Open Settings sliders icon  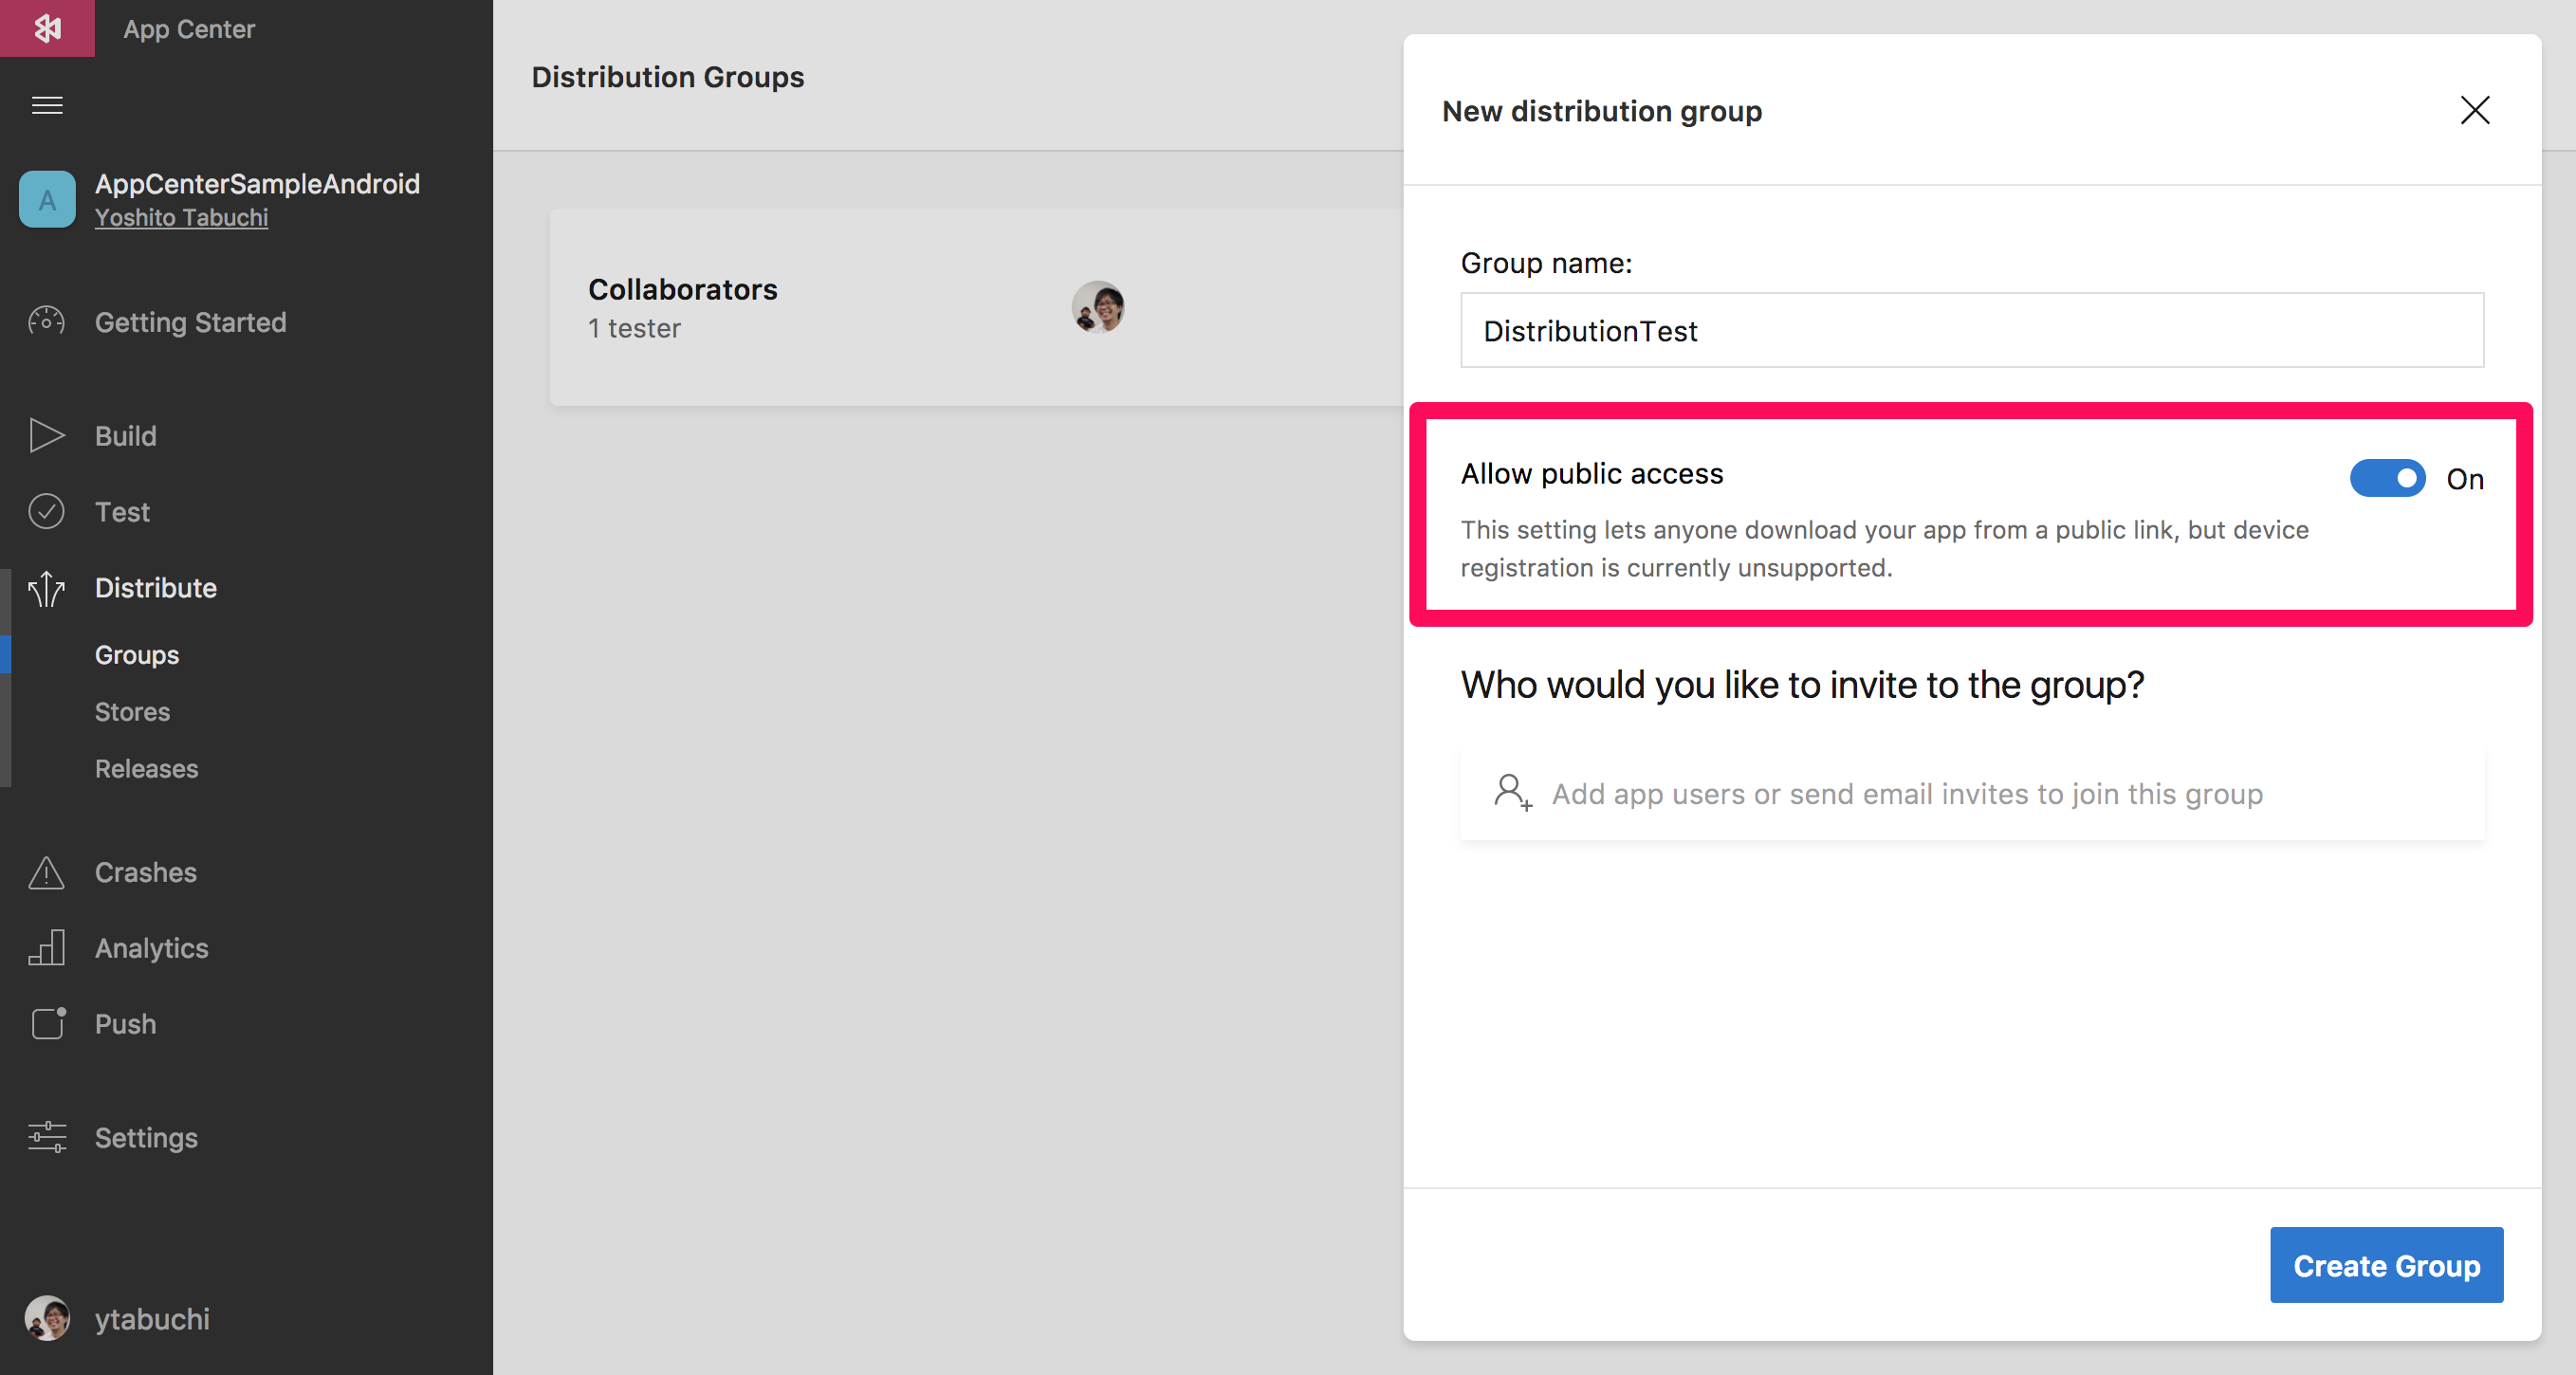pos(46,1138)
